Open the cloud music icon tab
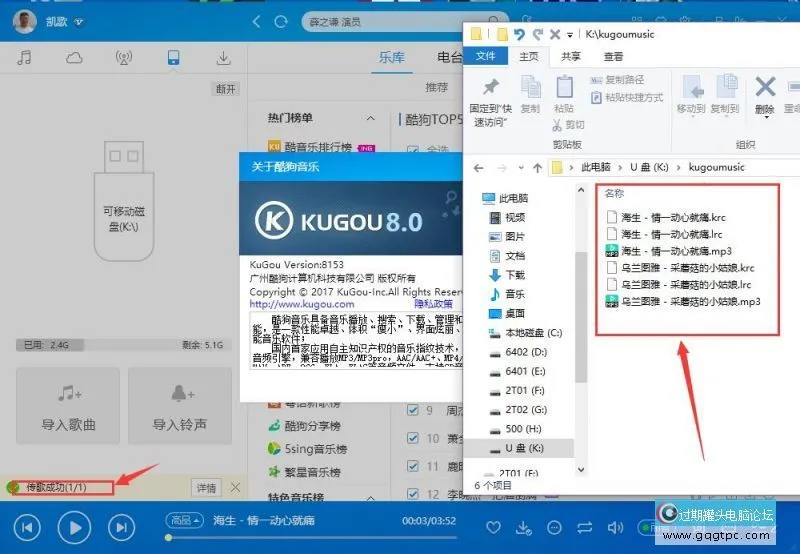The width and height of the screenshot is (800, 554). pos(74,57)
